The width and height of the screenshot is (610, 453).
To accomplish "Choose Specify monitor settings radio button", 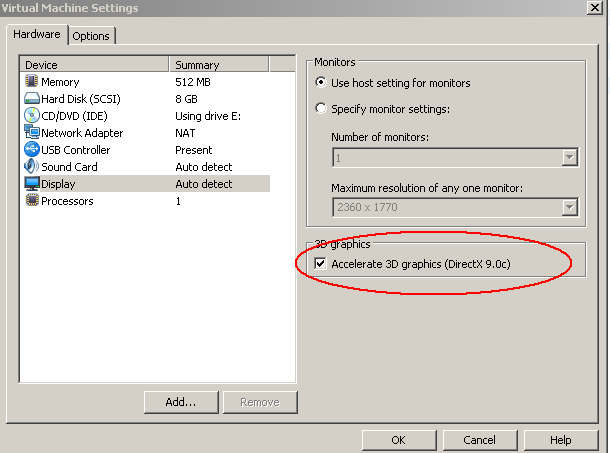I will click(321, 109).
